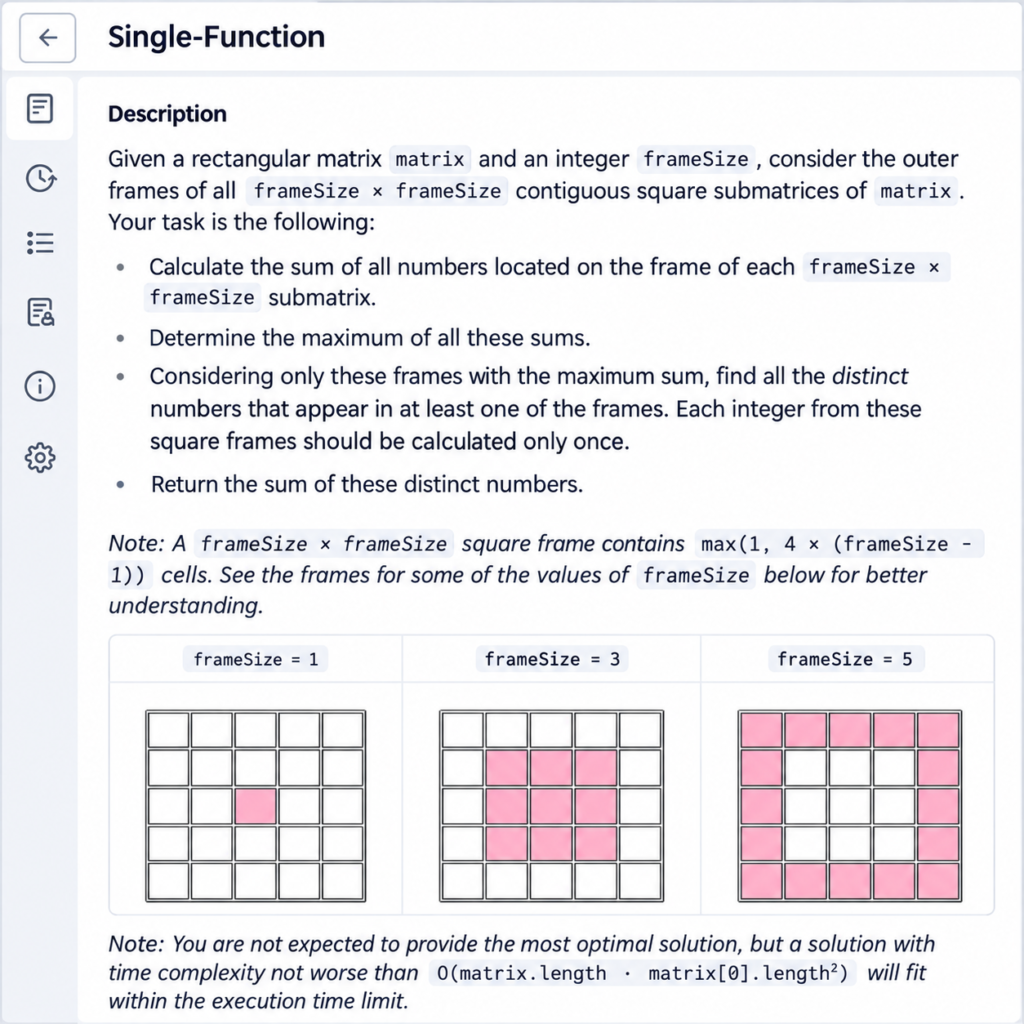Select the frameSize = 5 table header
This screenshot has width=1024, height=1024.
[x=845, y=659]
